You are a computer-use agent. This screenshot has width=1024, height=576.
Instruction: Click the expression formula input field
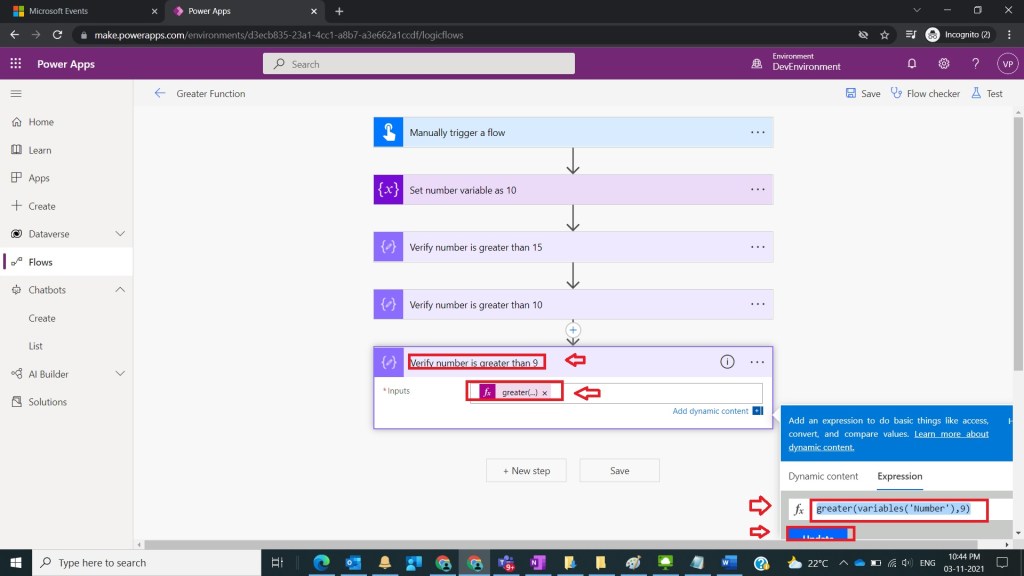click(898, 509)
